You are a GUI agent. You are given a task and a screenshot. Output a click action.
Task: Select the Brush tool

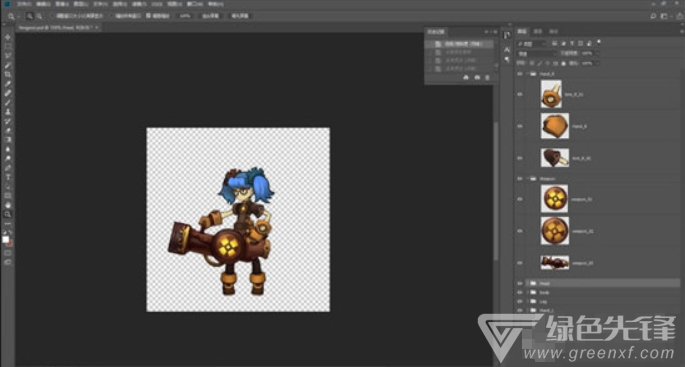pos(7,102)
